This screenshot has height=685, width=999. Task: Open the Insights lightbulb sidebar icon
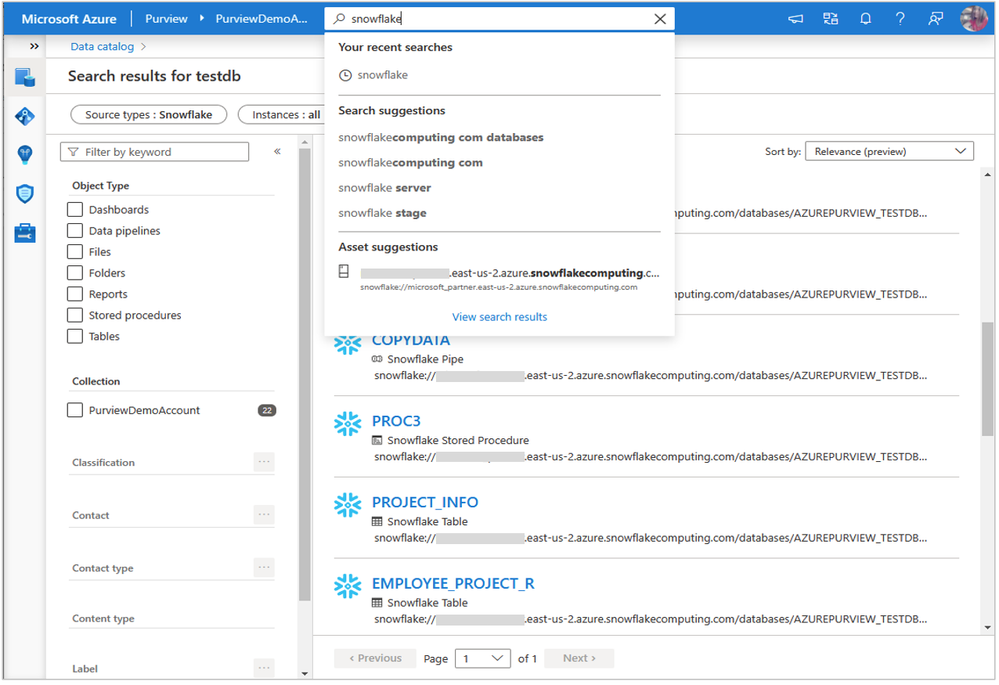coord(25,155)
